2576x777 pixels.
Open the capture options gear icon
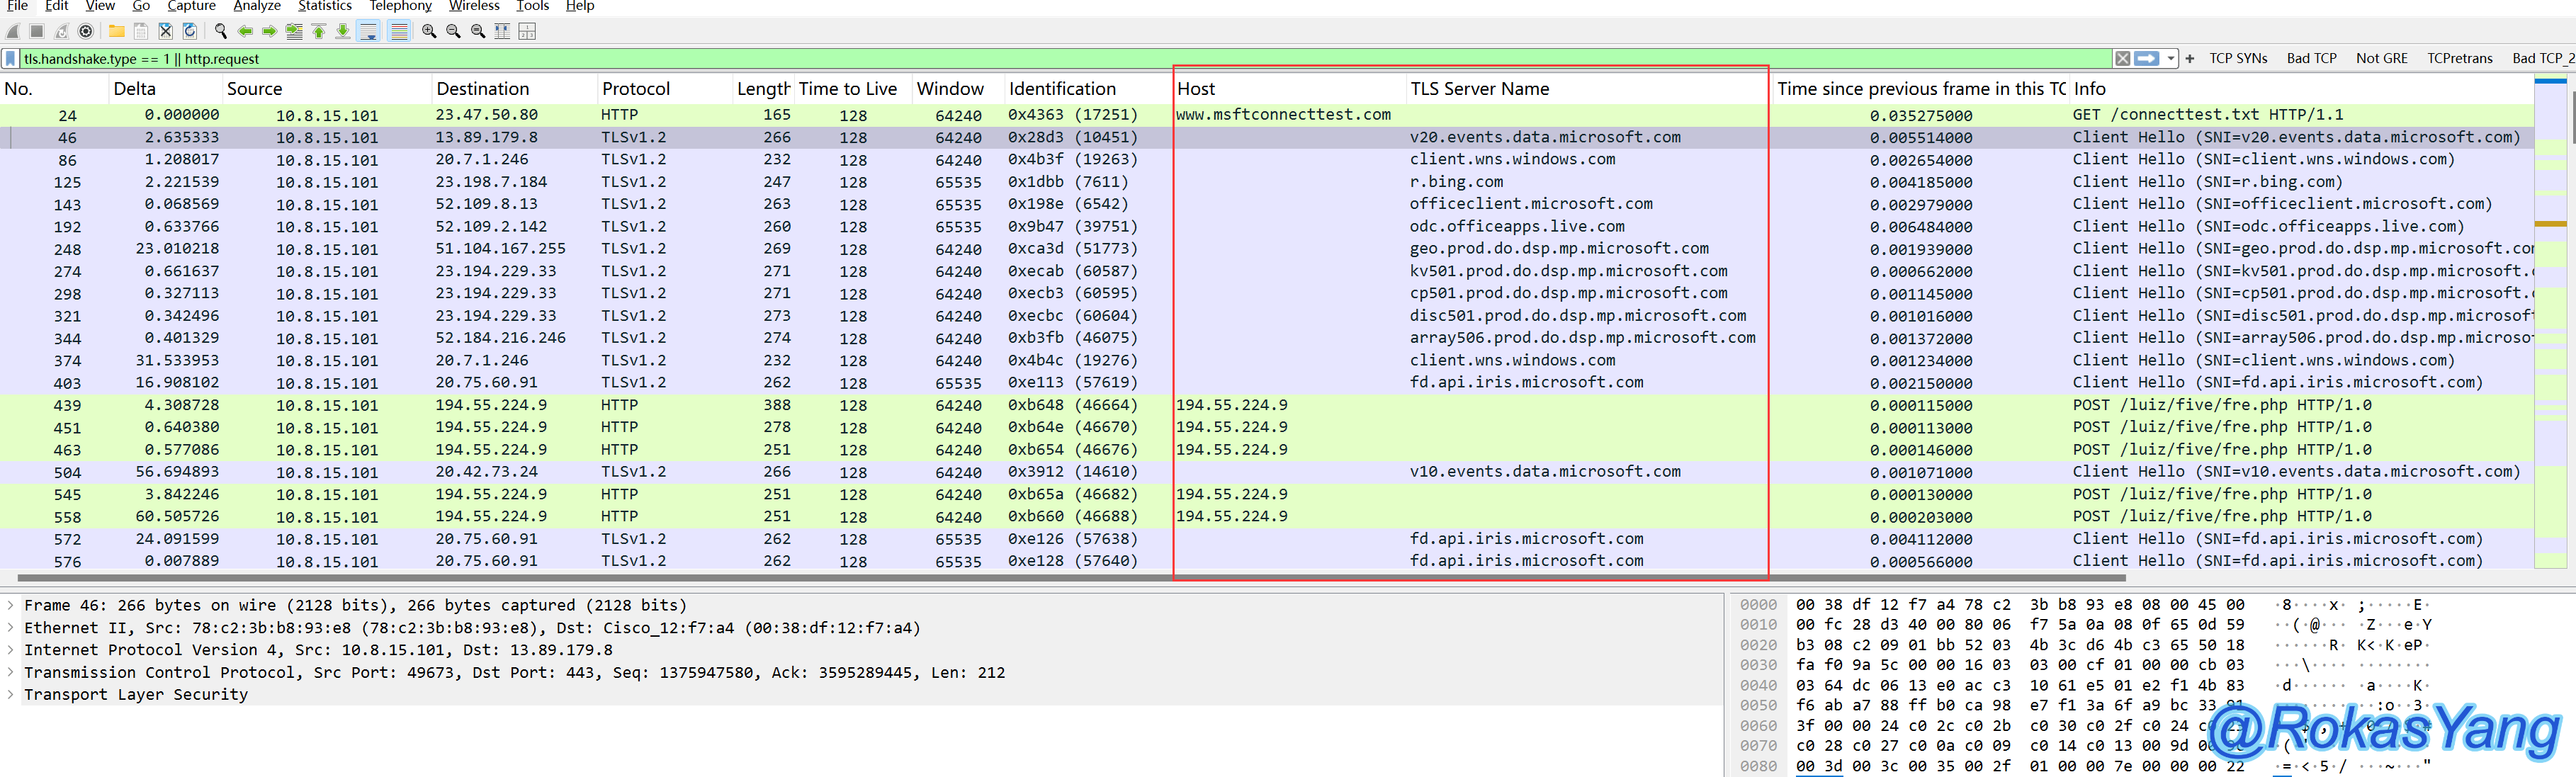pyautogui.click(x=86, y=31)
